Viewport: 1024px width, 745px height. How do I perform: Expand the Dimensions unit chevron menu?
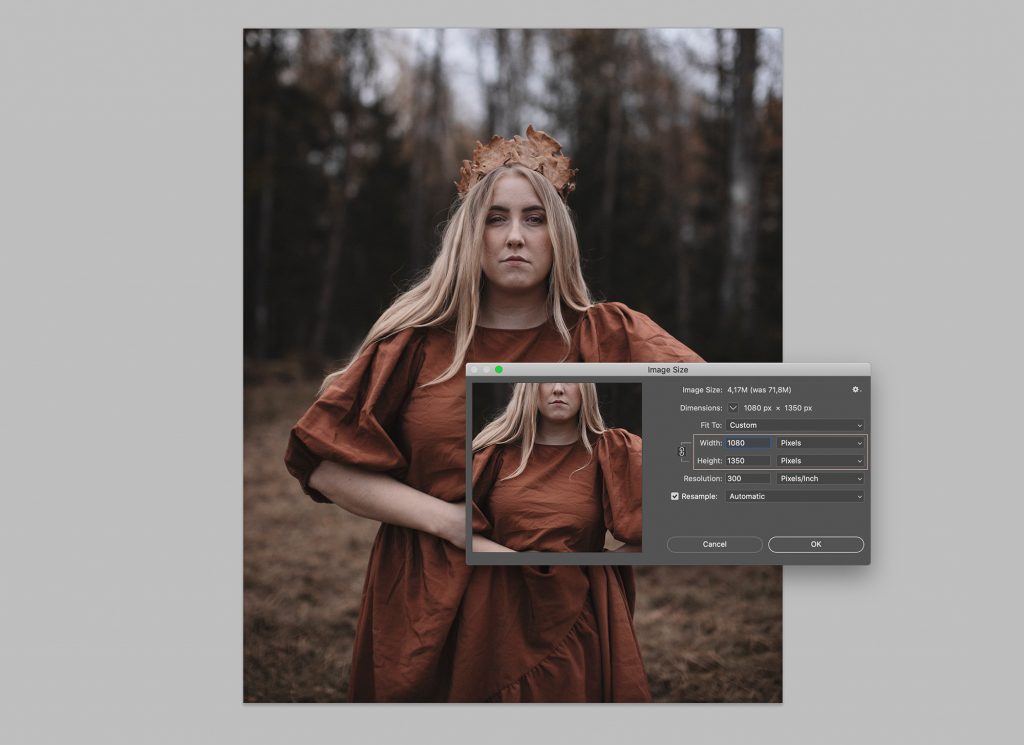[733, 407]
